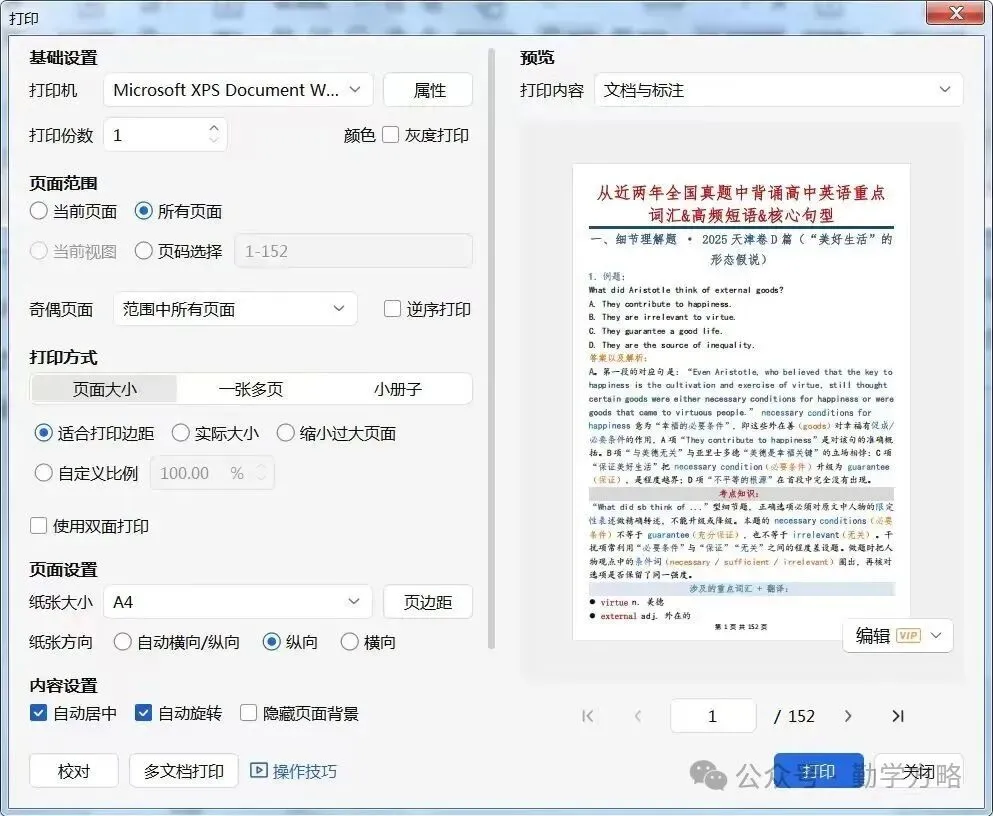Uncheck 自动居中 checkbox
993x816 pixels.
(39, 713)
